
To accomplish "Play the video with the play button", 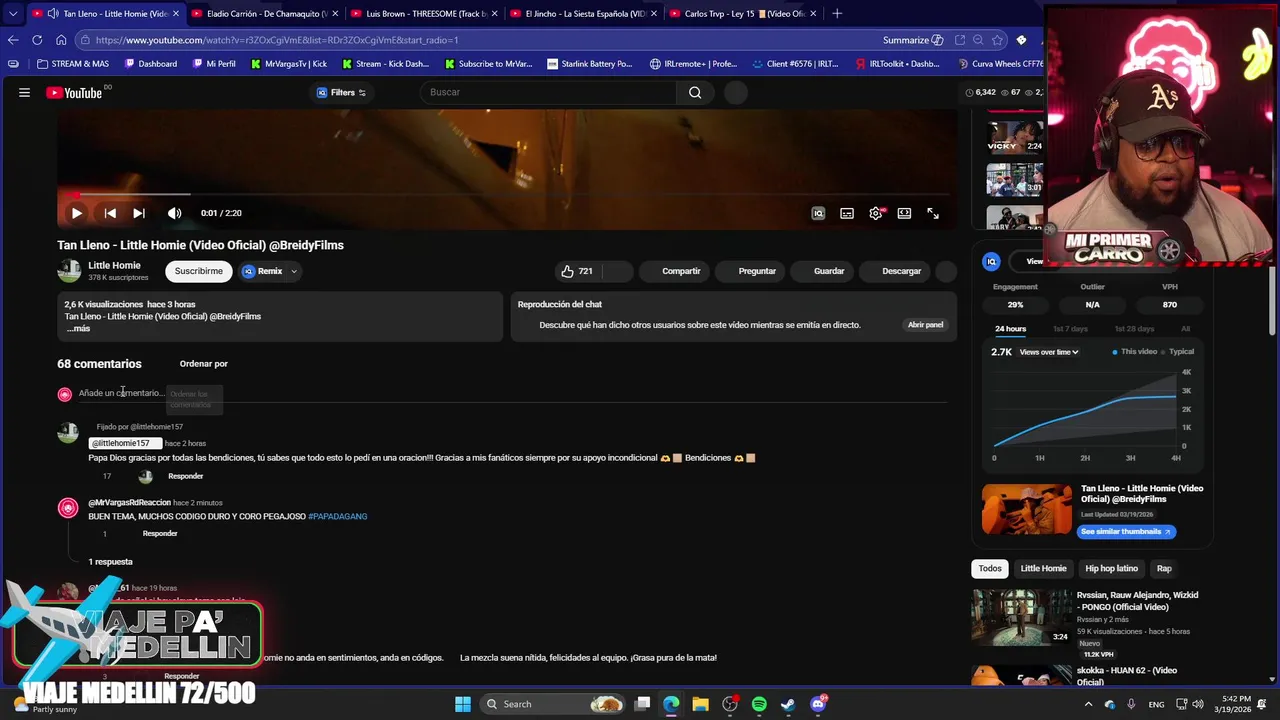I will (x=76, y=213).
